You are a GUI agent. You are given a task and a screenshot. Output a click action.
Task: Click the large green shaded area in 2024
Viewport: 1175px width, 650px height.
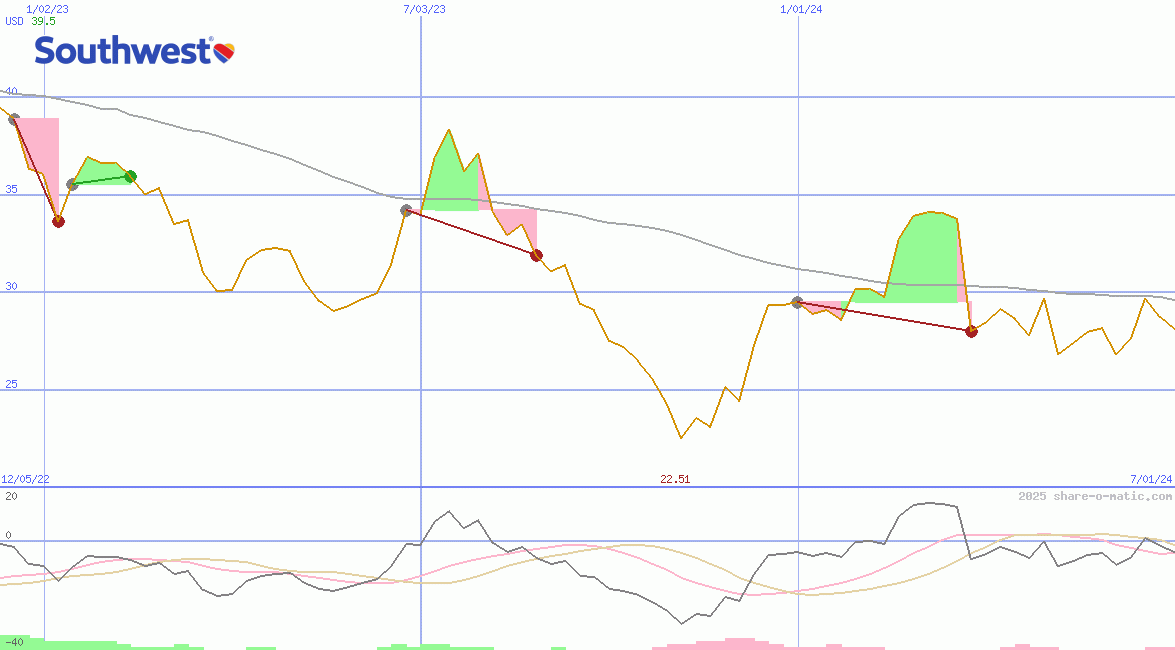[925, 260]
